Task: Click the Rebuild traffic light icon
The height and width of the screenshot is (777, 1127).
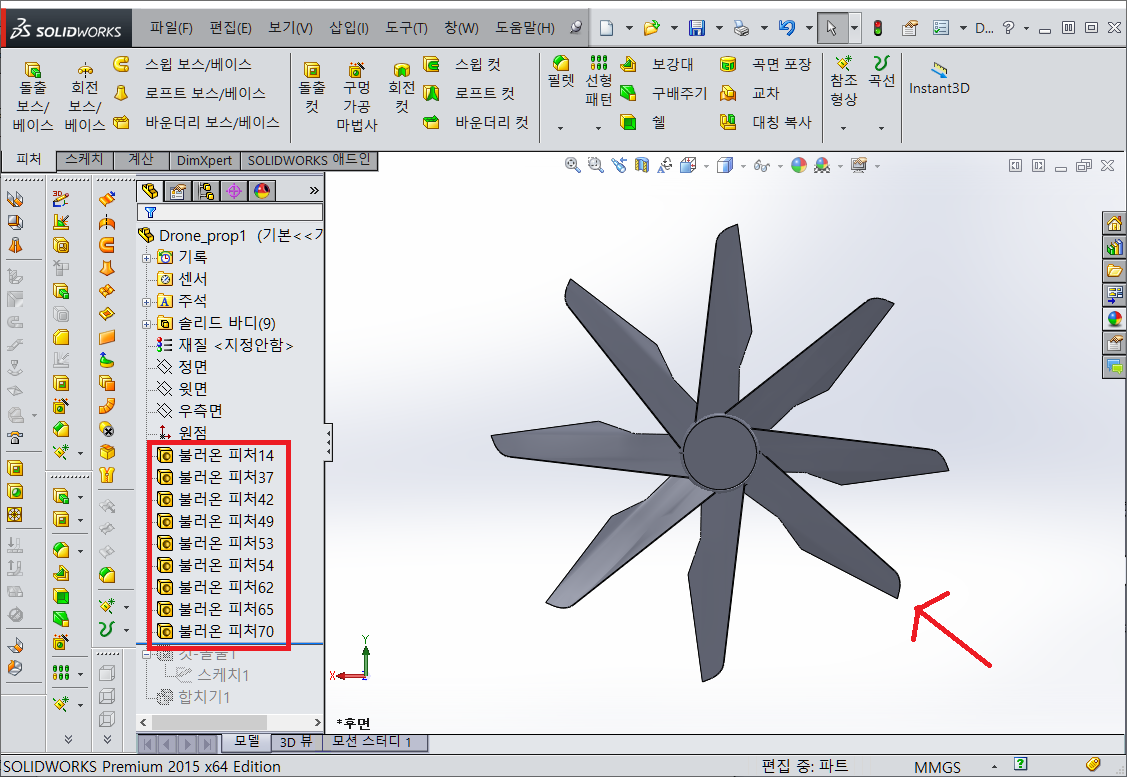Action: 878,28
